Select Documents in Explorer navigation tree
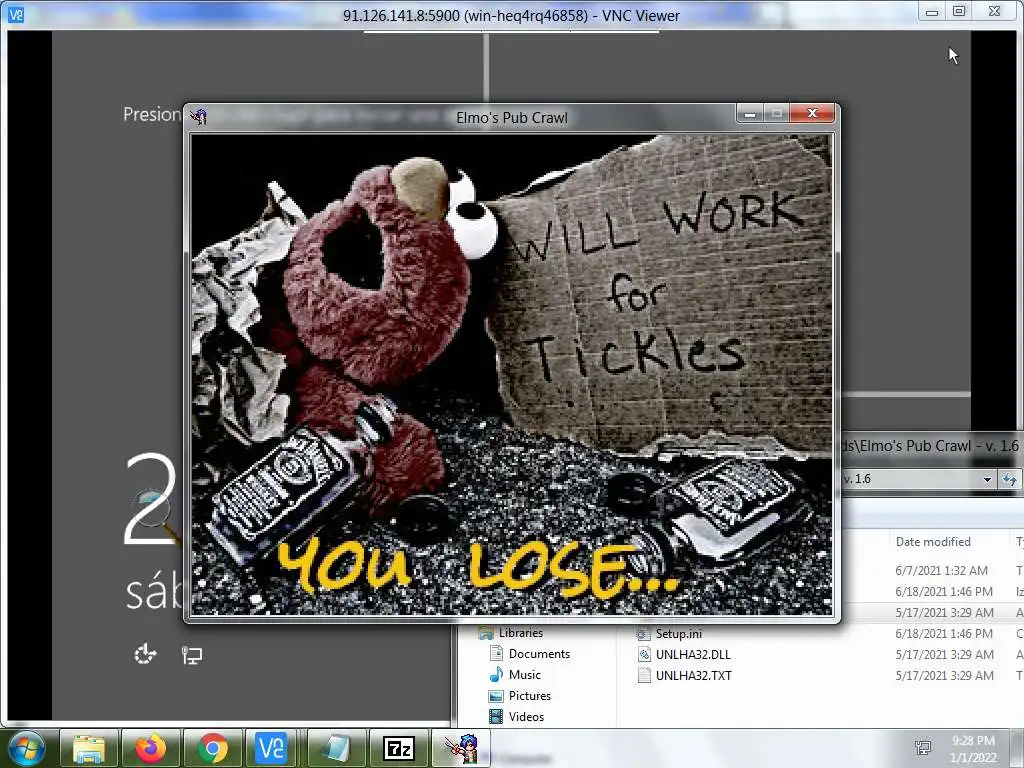This screenshot has height=768, width=1024. [x=539, y=654]
